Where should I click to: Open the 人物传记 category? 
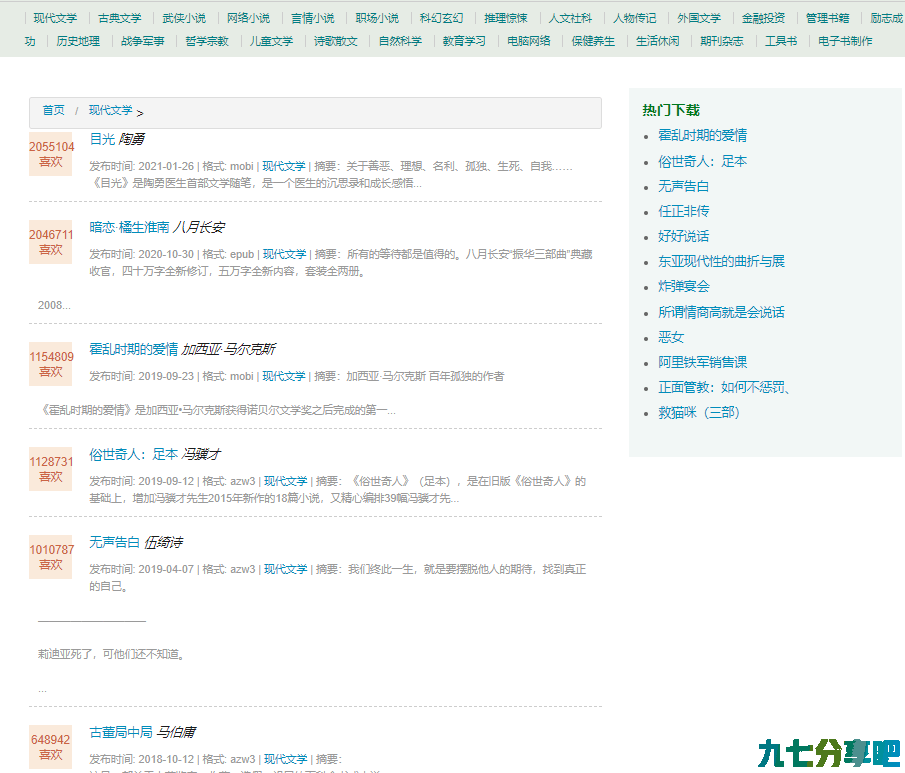point(634,18)
